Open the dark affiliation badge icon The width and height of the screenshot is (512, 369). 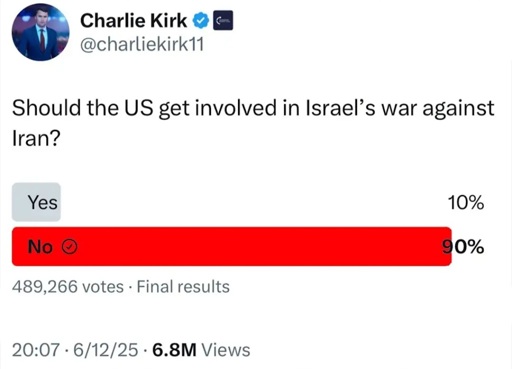[x=223, y=21]
